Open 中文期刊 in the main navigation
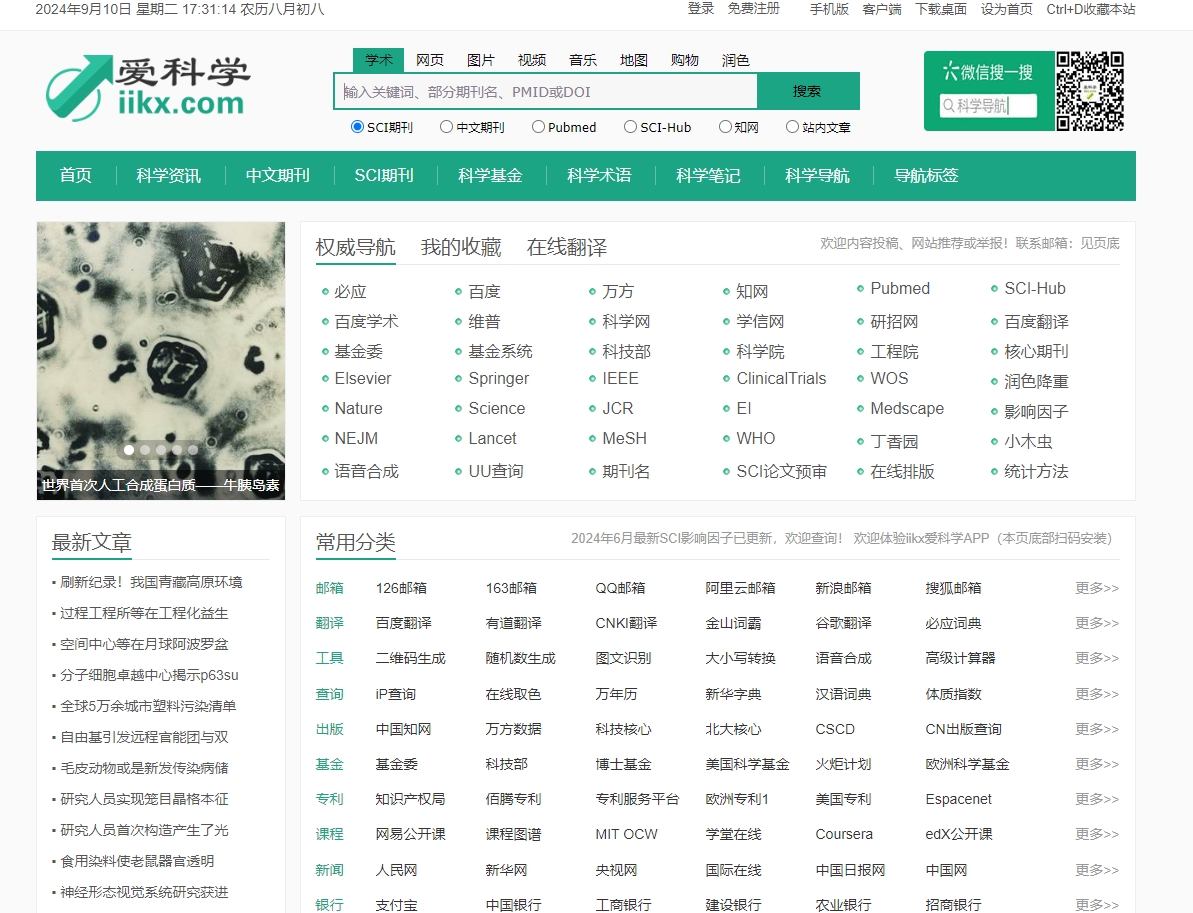 coord(277,176)
